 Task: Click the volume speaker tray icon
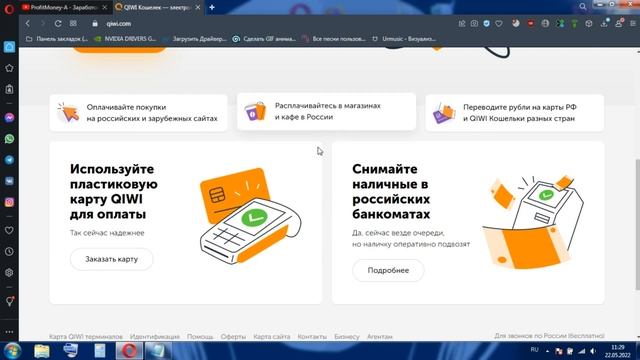tap(593, 351)
